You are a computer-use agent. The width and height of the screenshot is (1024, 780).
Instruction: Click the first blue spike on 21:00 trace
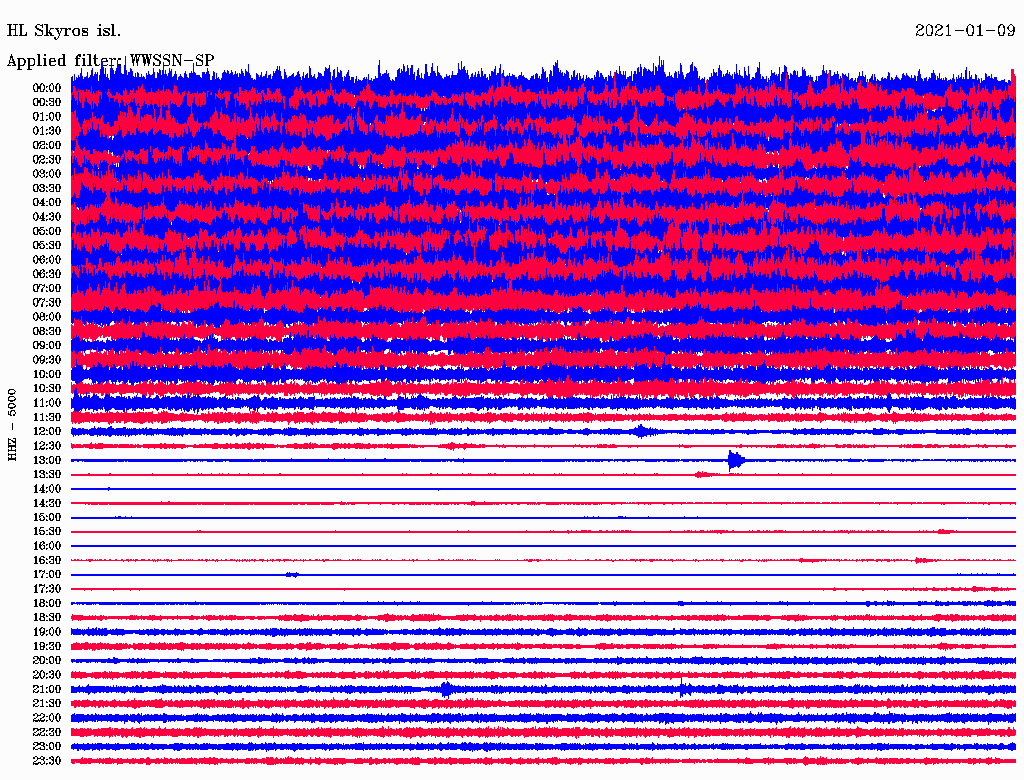pyautogui.click(x=445, y=689)
